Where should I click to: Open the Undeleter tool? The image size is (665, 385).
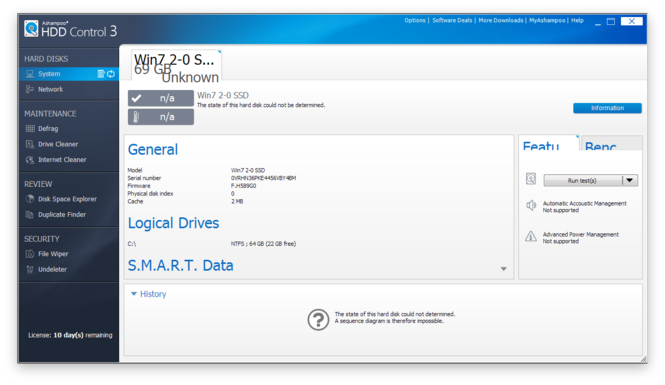tap(53, 269)
